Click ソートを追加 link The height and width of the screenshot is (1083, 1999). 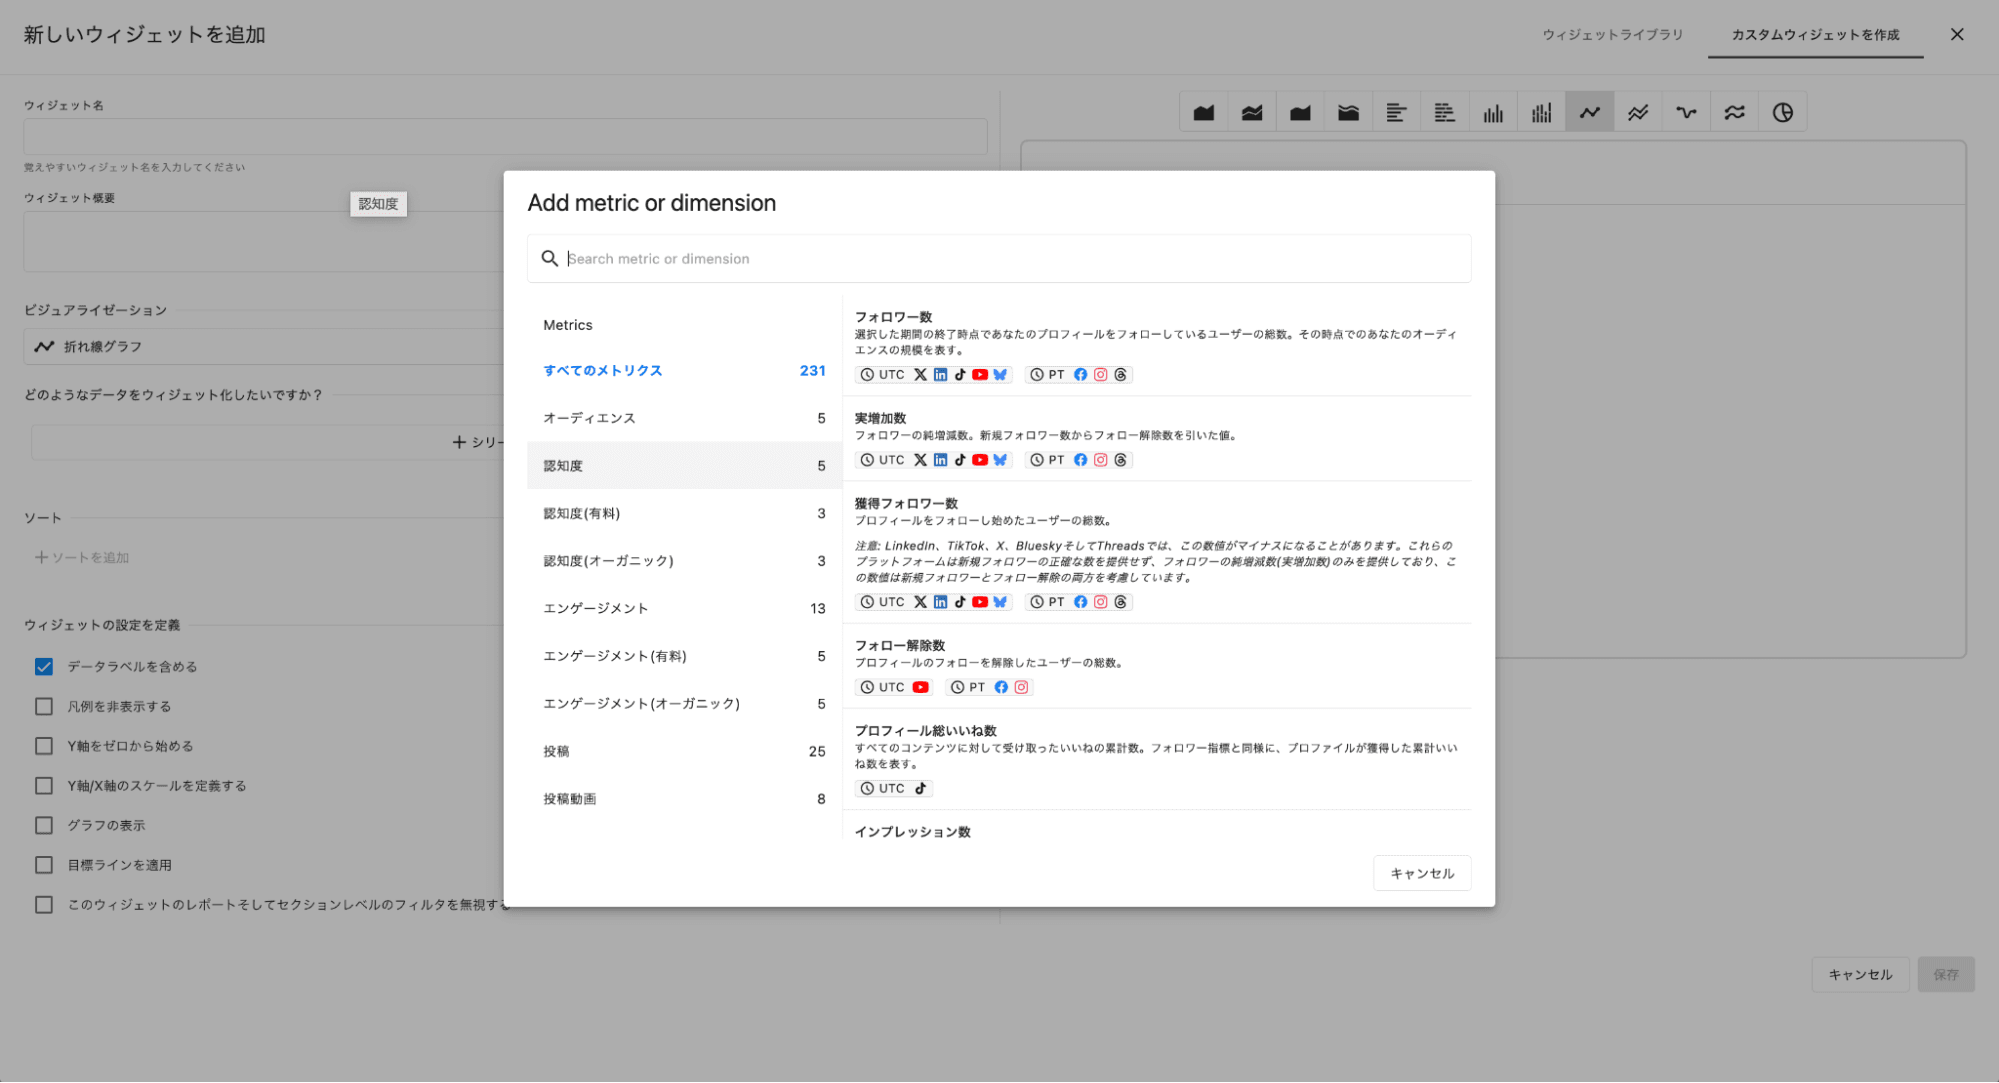(x=83, y=558)
